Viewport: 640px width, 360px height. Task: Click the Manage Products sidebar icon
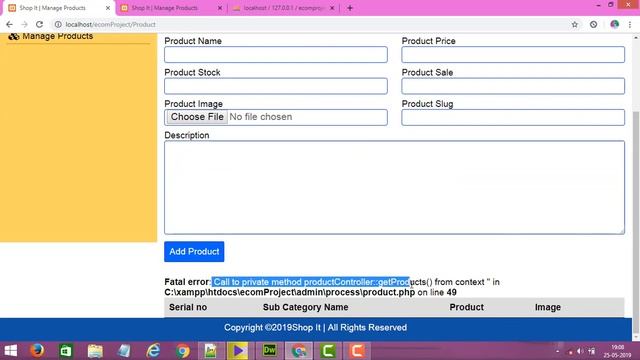point(14,36)
